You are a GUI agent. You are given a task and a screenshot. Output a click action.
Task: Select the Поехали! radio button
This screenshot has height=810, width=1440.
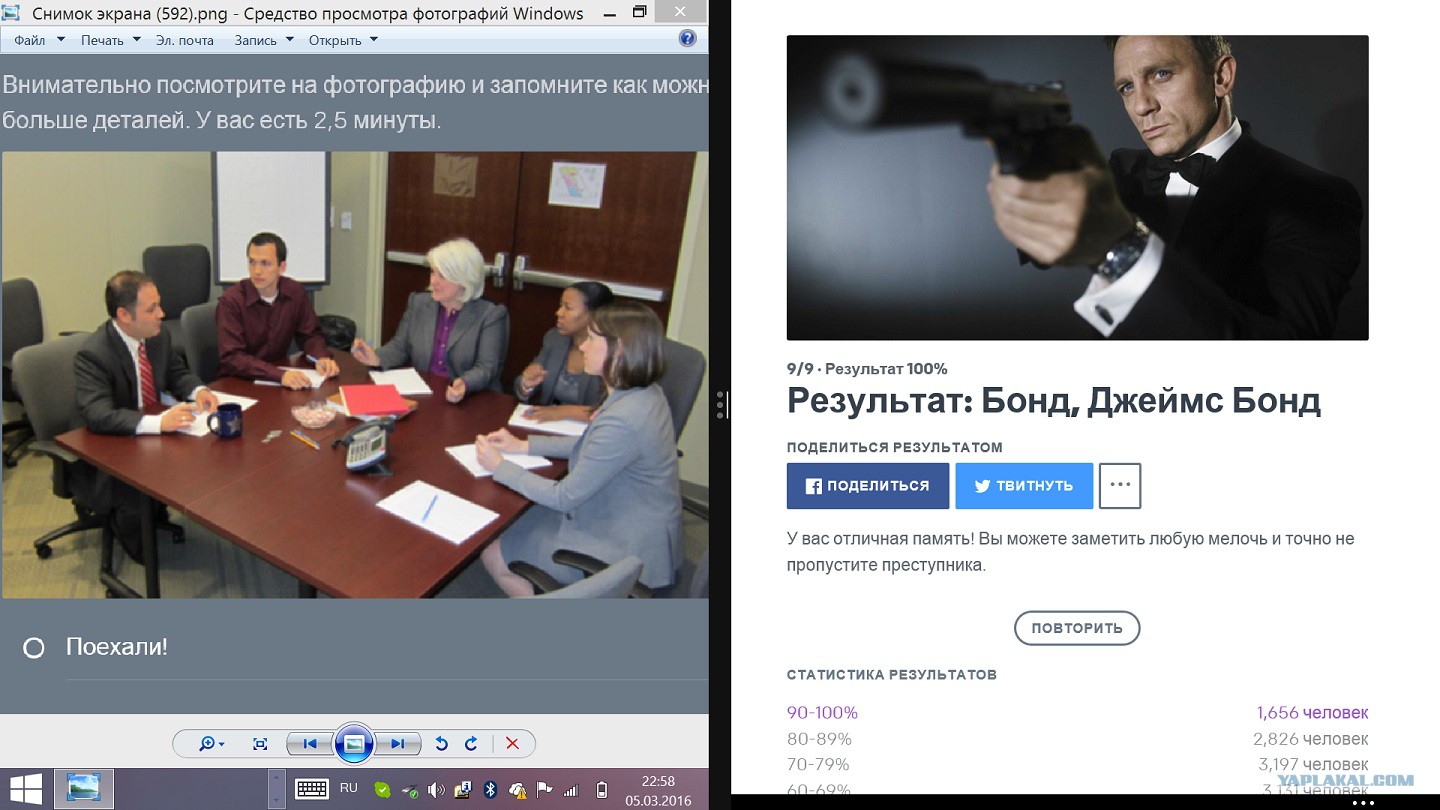pyautogui.click(x=34, y=648)
